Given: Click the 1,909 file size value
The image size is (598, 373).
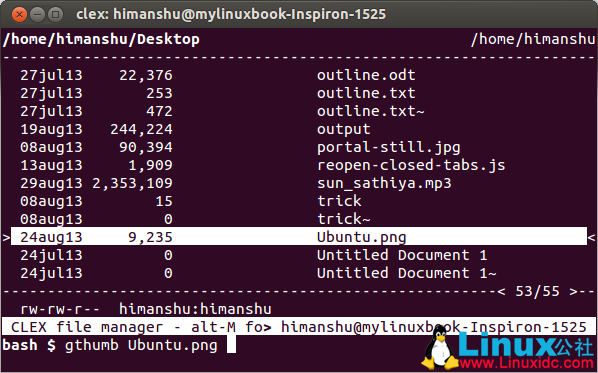Looking at the screenshot, I should pyautogui.click(x=150, y=165).
